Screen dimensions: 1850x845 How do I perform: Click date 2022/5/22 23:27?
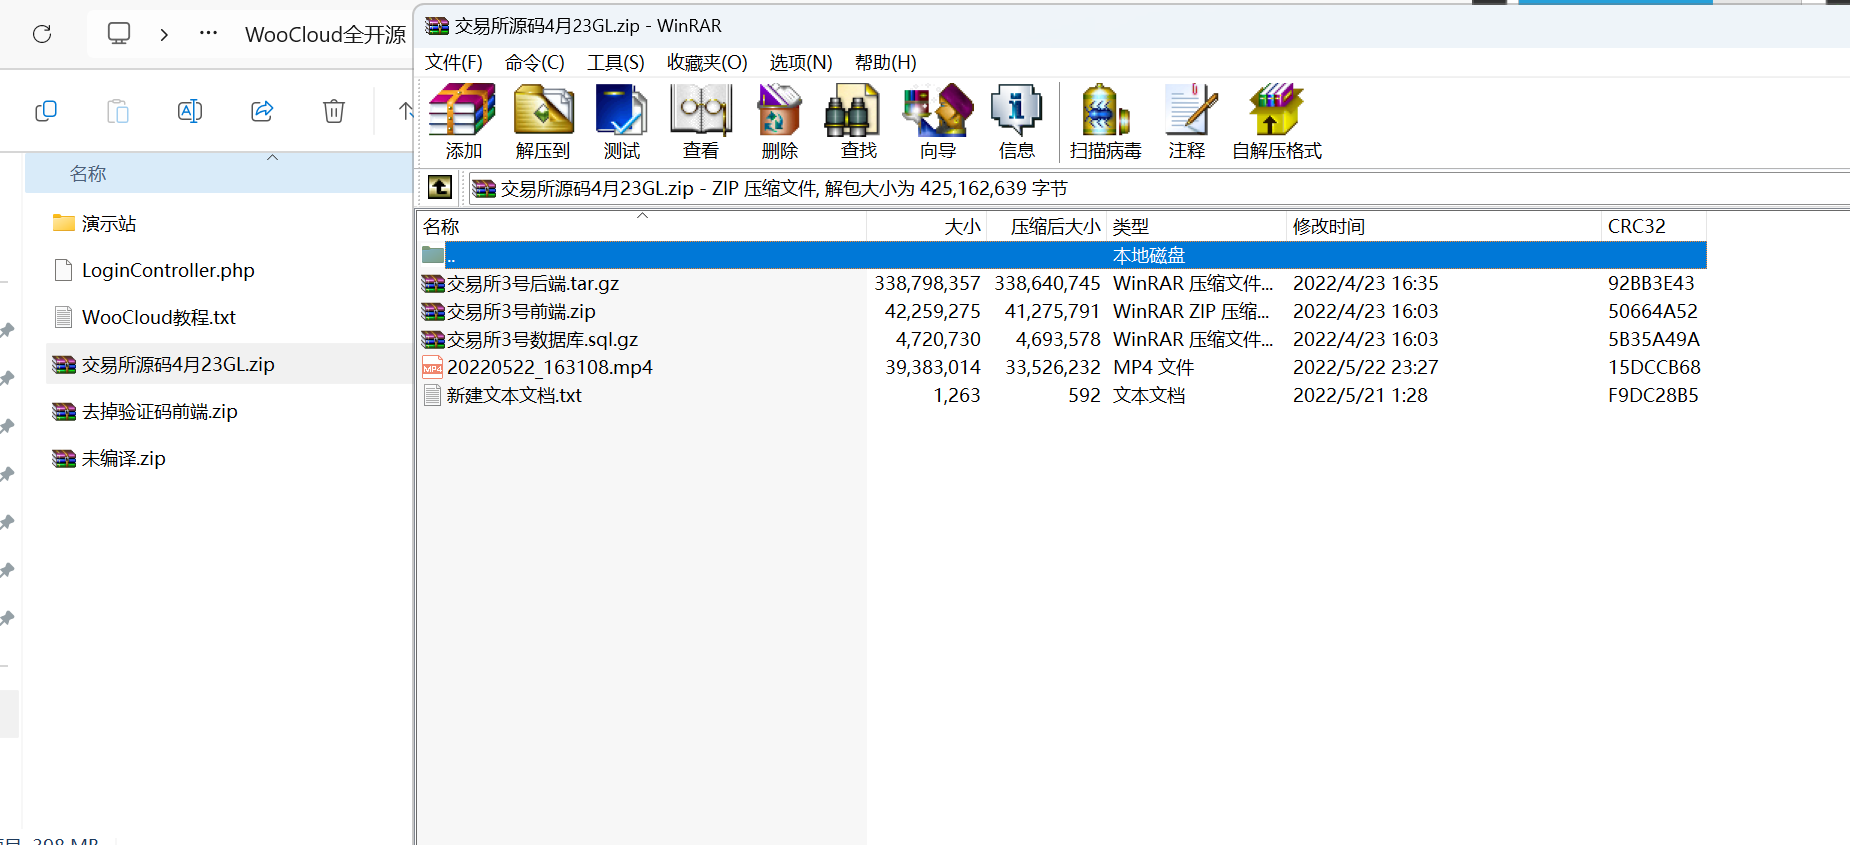click(x=1365, y=367)
